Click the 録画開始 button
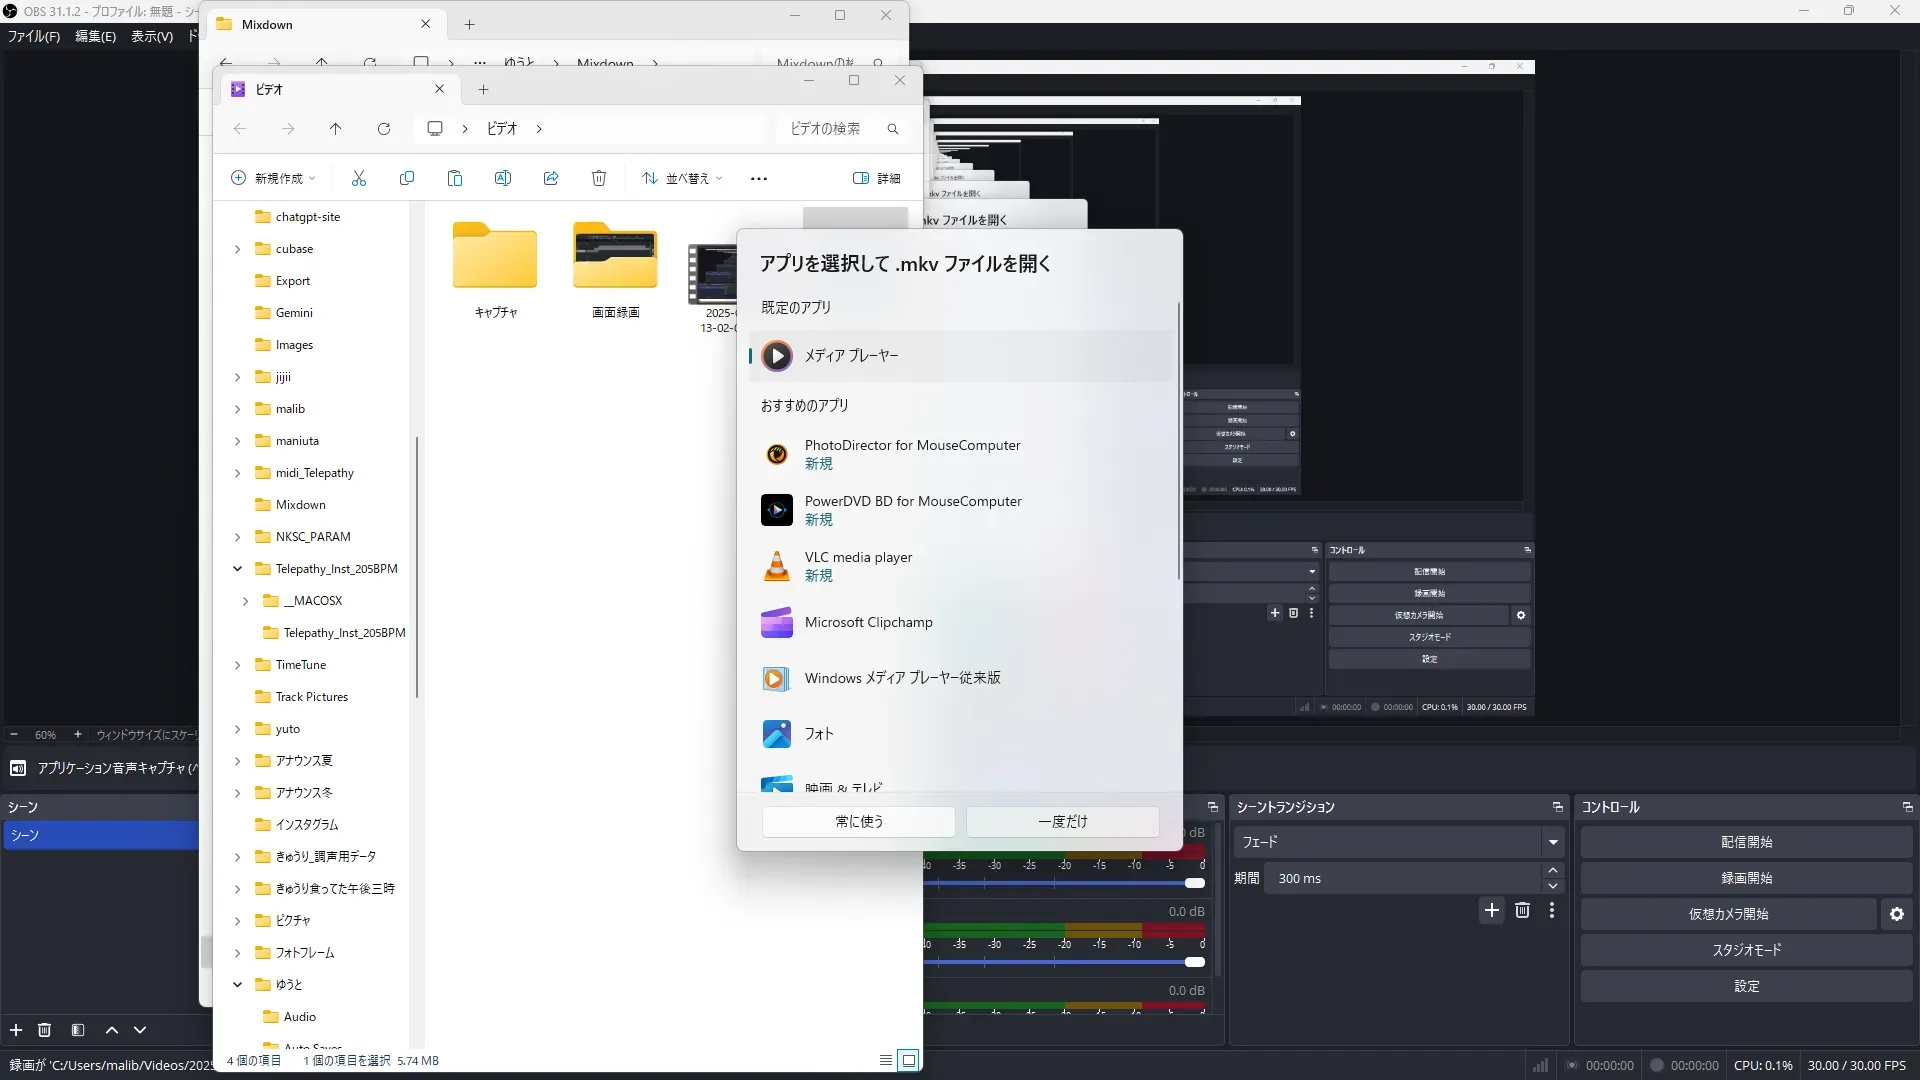The height and width of the screenshot is (1080, 1920). click(1745, 878)
